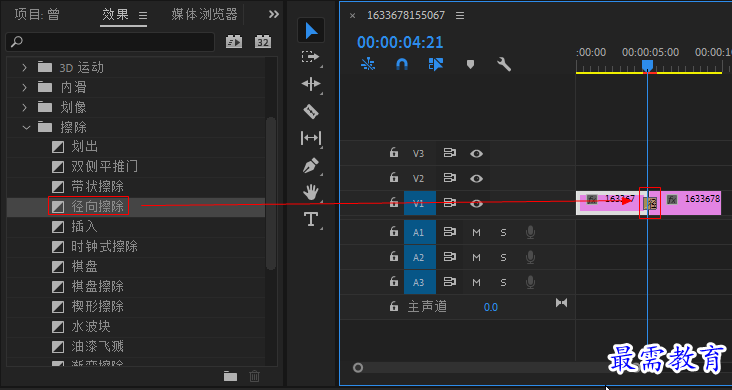The width and height of the screenshot is (732, 390).
Task: Solo the A3 track
Action: pos(503,282)
